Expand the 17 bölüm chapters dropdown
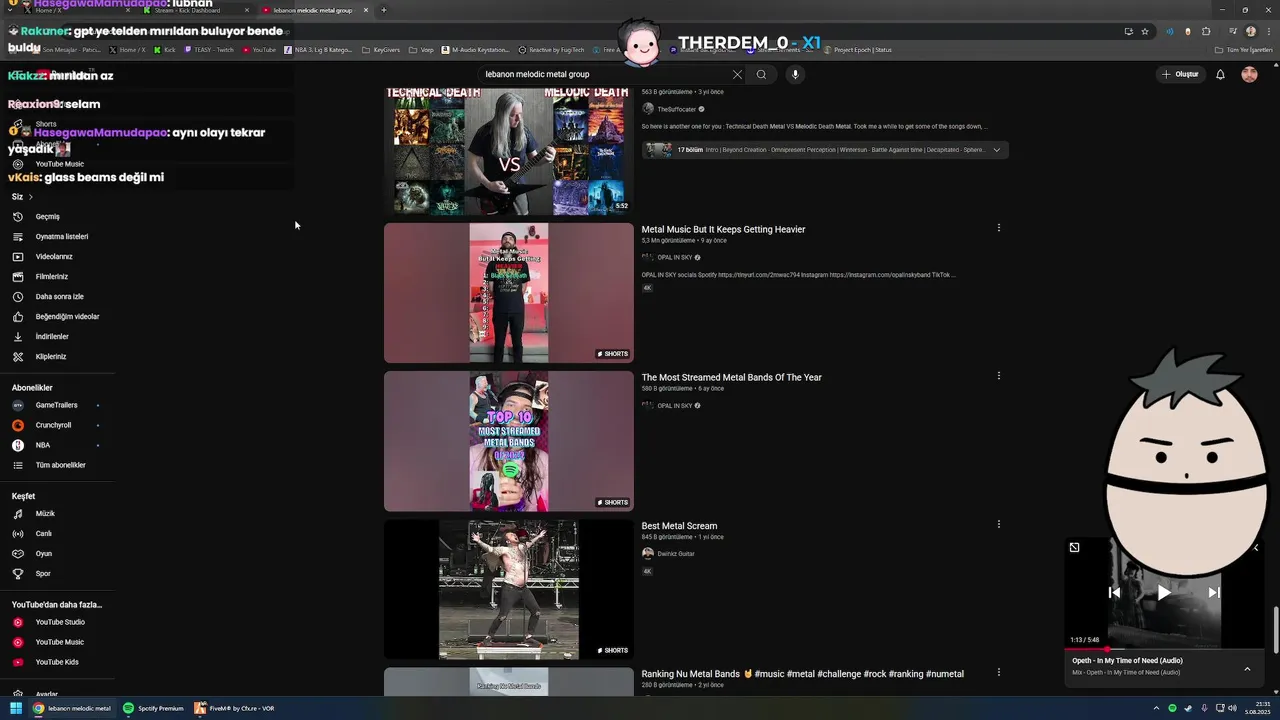The height and width of the screenshot is (720, 1280). pos(996,150)
